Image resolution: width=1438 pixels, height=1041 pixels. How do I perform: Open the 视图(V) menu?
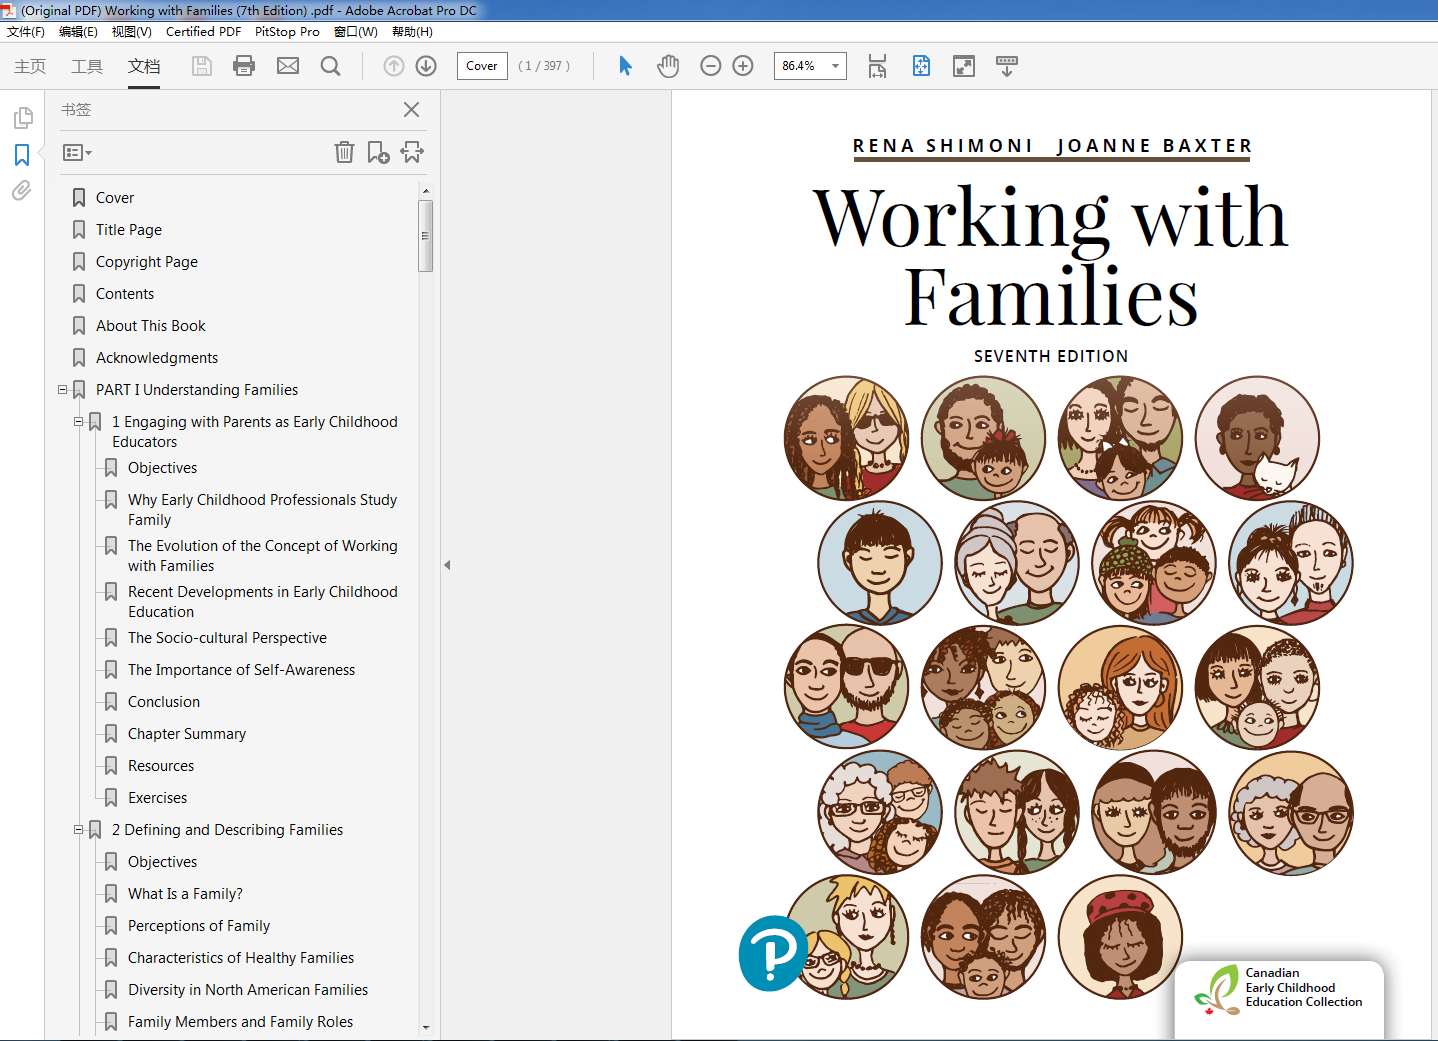[132, 32]
